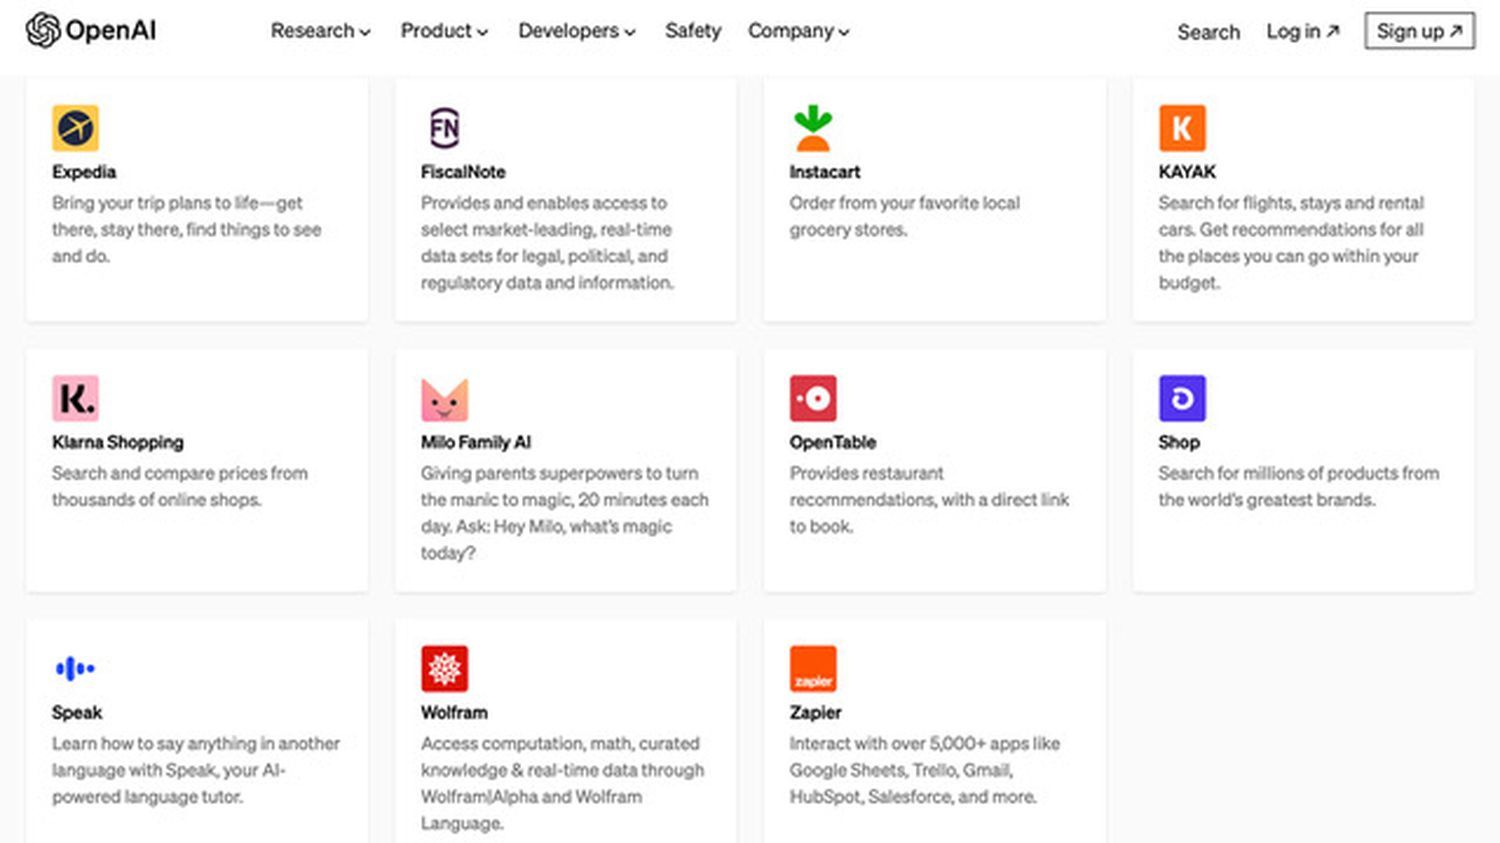
Task: Click the Zapier title text
Action: pos(815,712)
